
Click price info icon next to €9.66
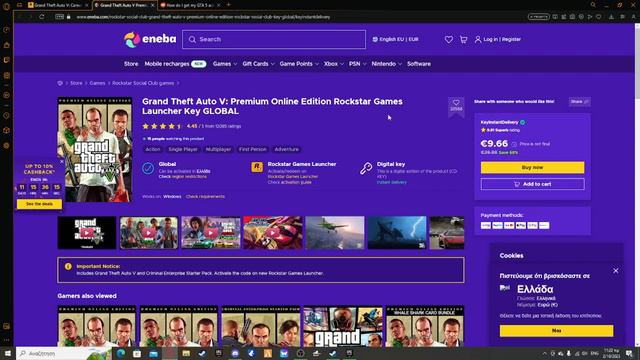pyautogui.click(x=514, y=144)
